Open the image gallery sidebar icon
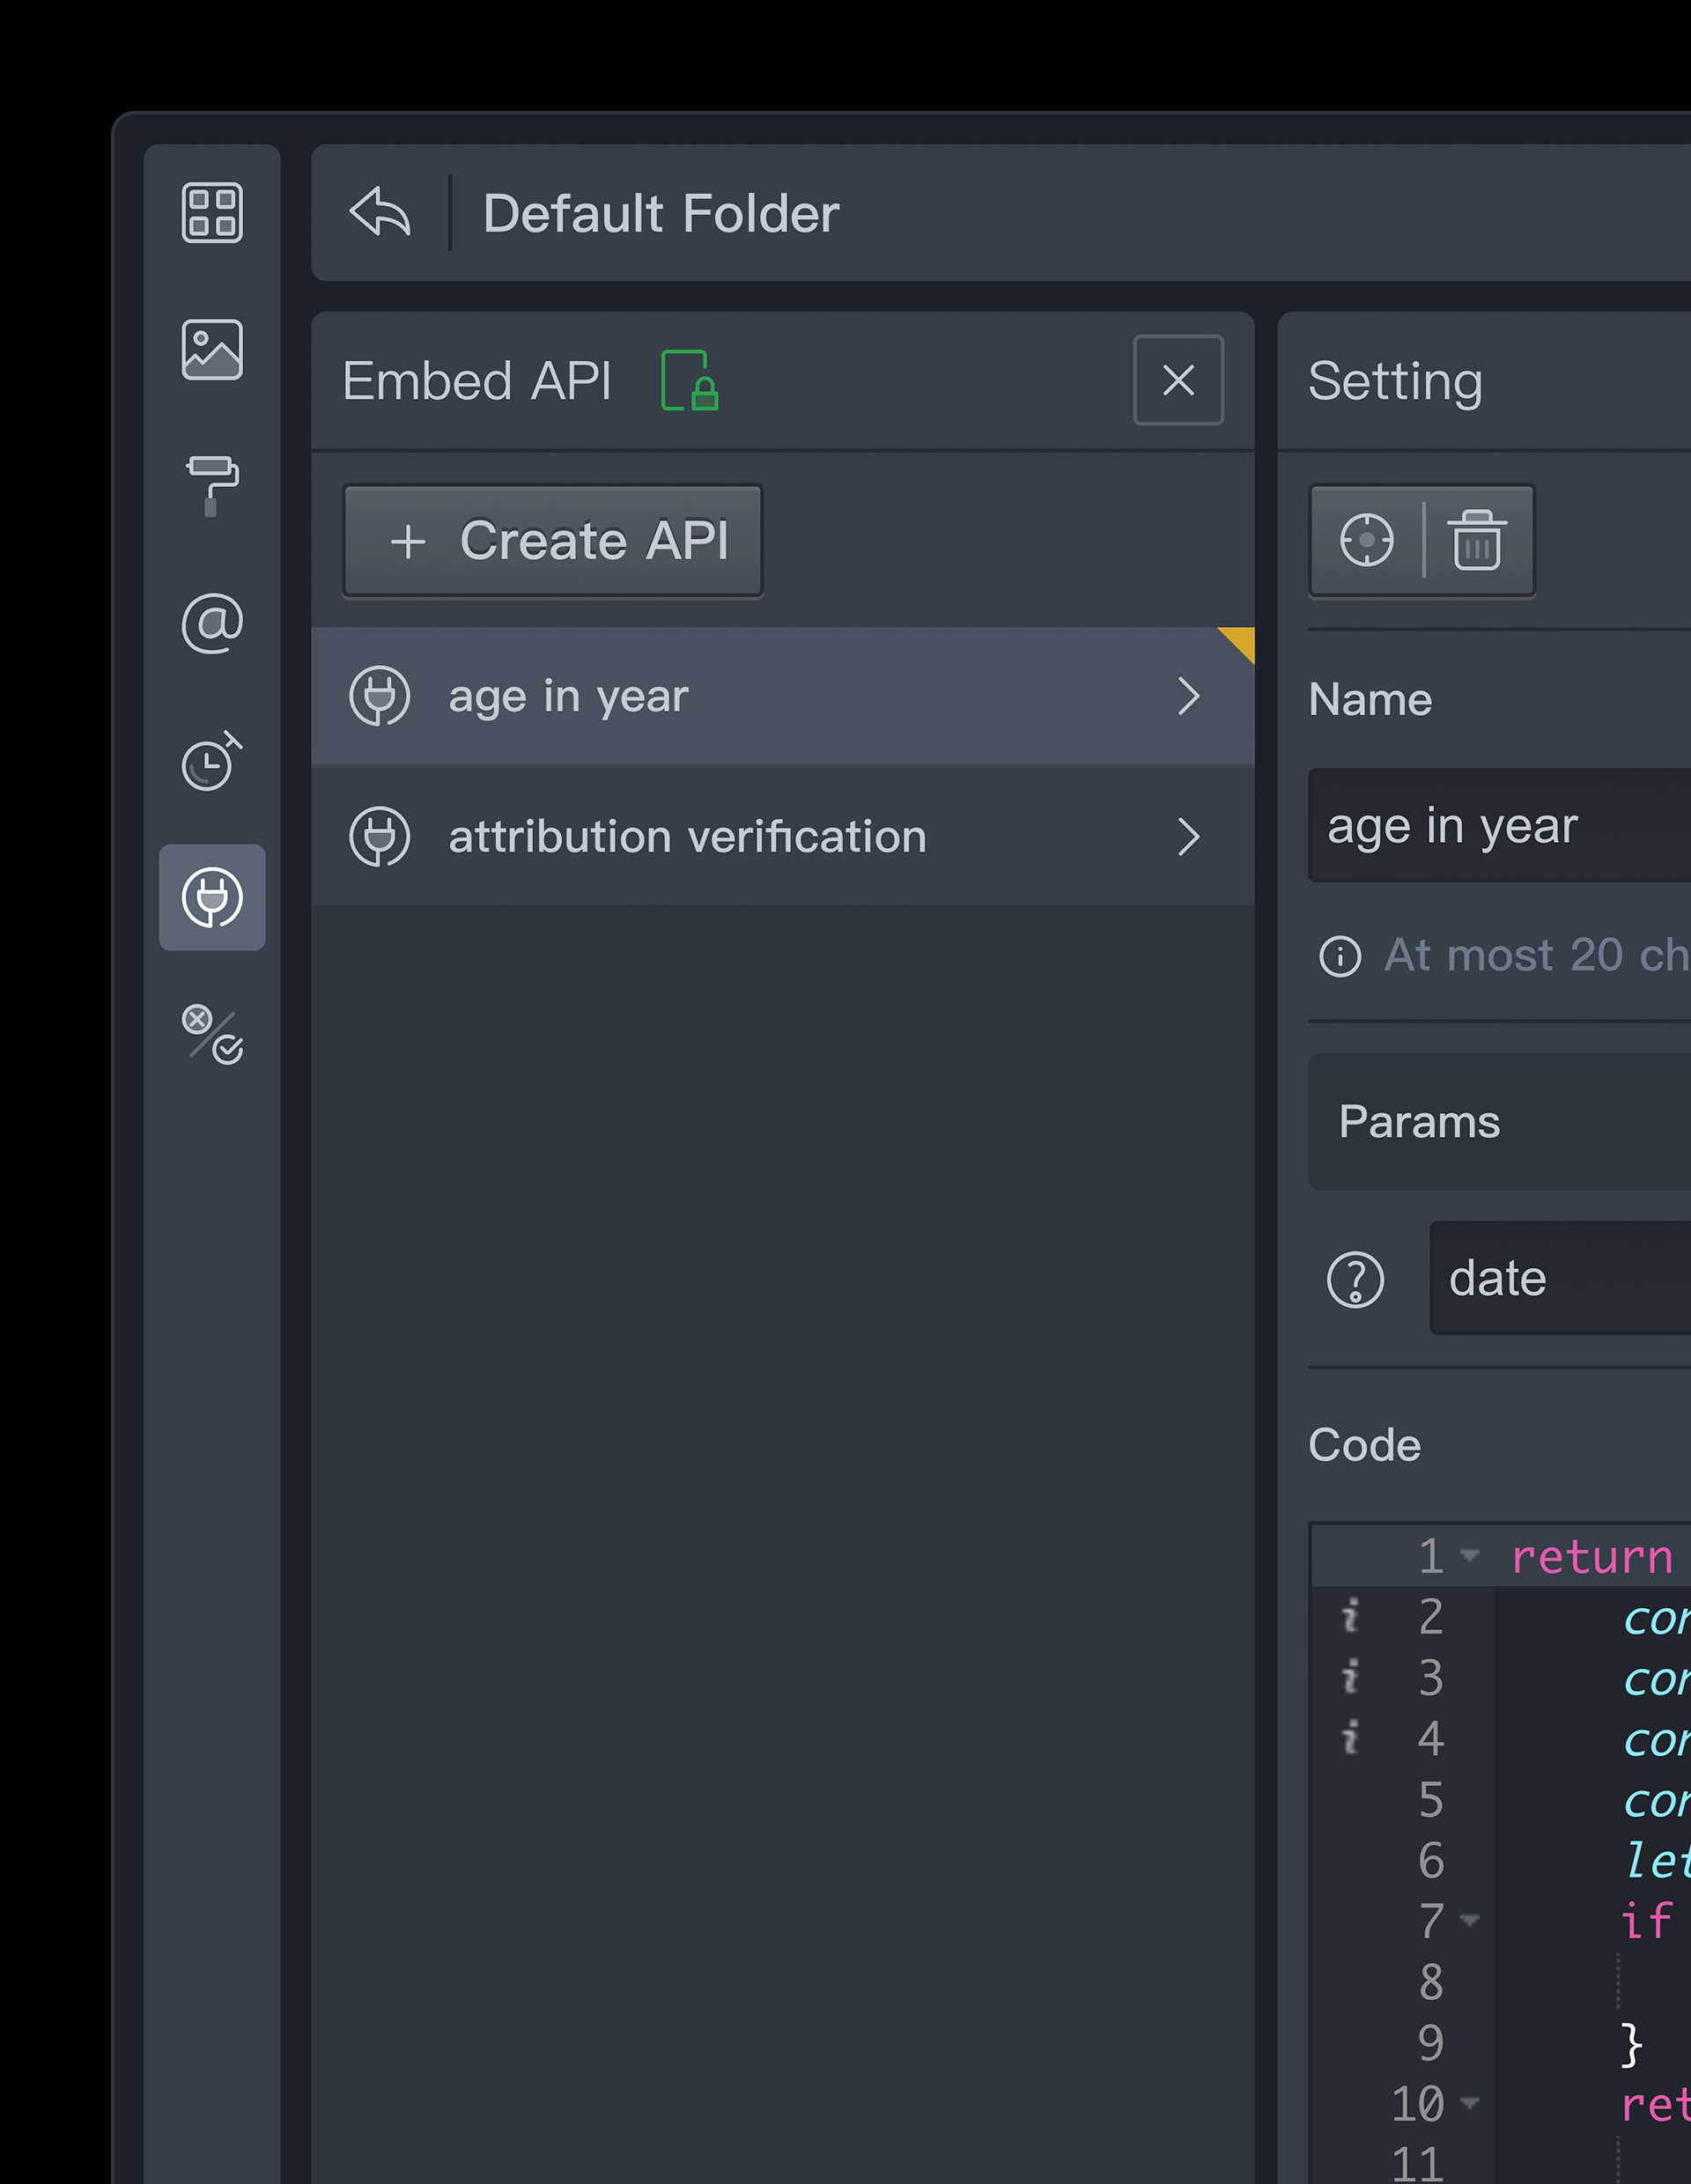The image size is (1691, 2184). 212,349
